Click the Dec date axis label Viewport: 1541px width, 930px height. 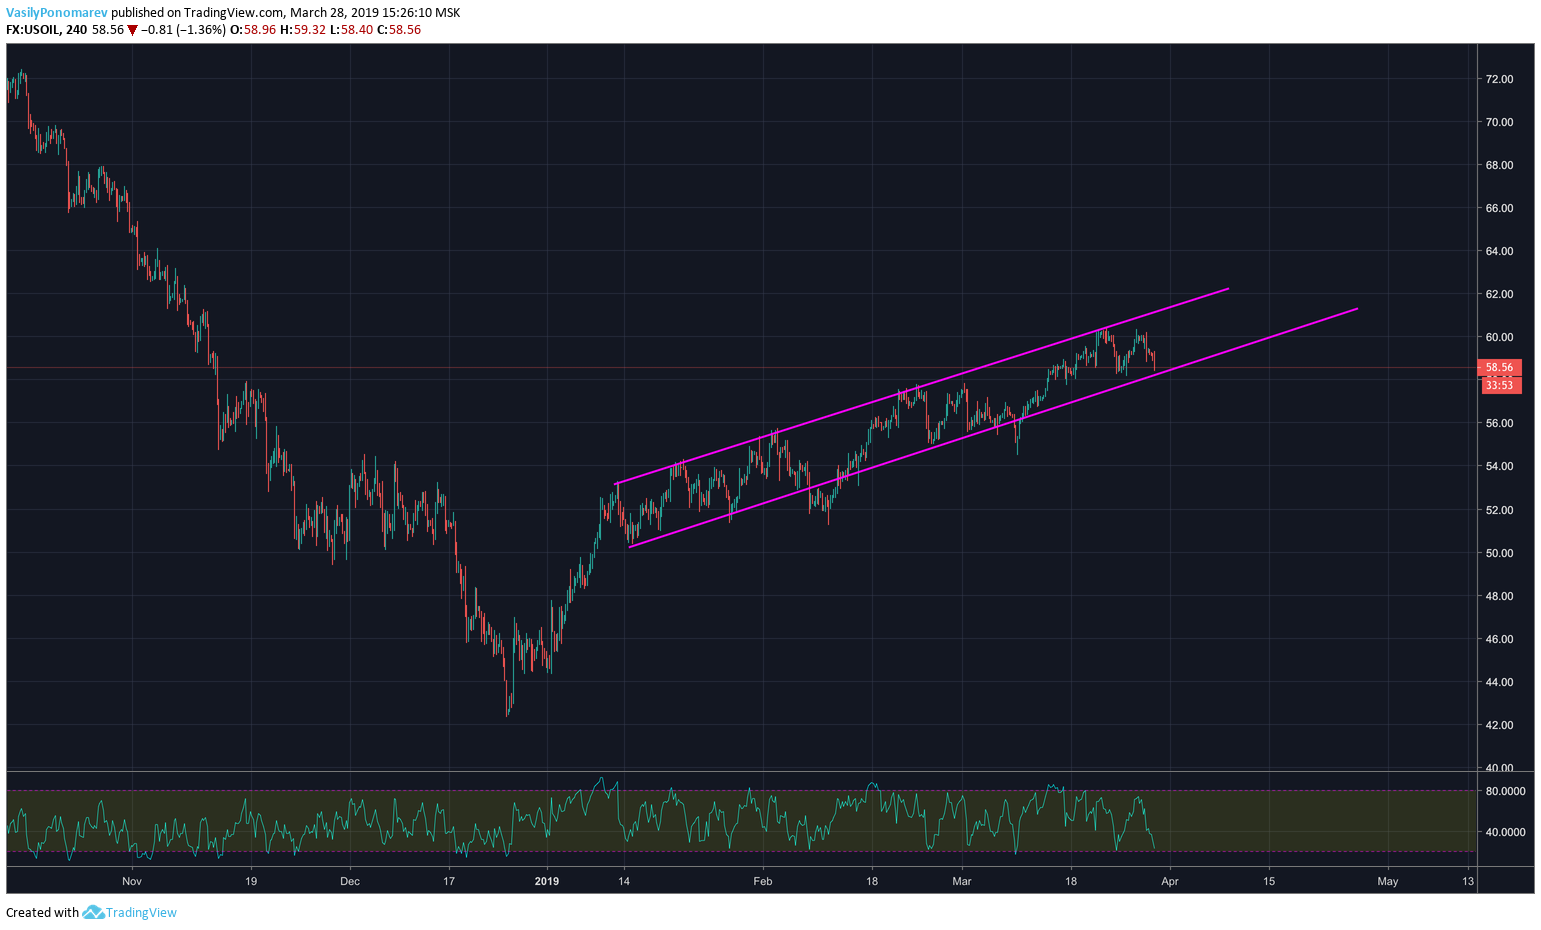pos(350,881)
